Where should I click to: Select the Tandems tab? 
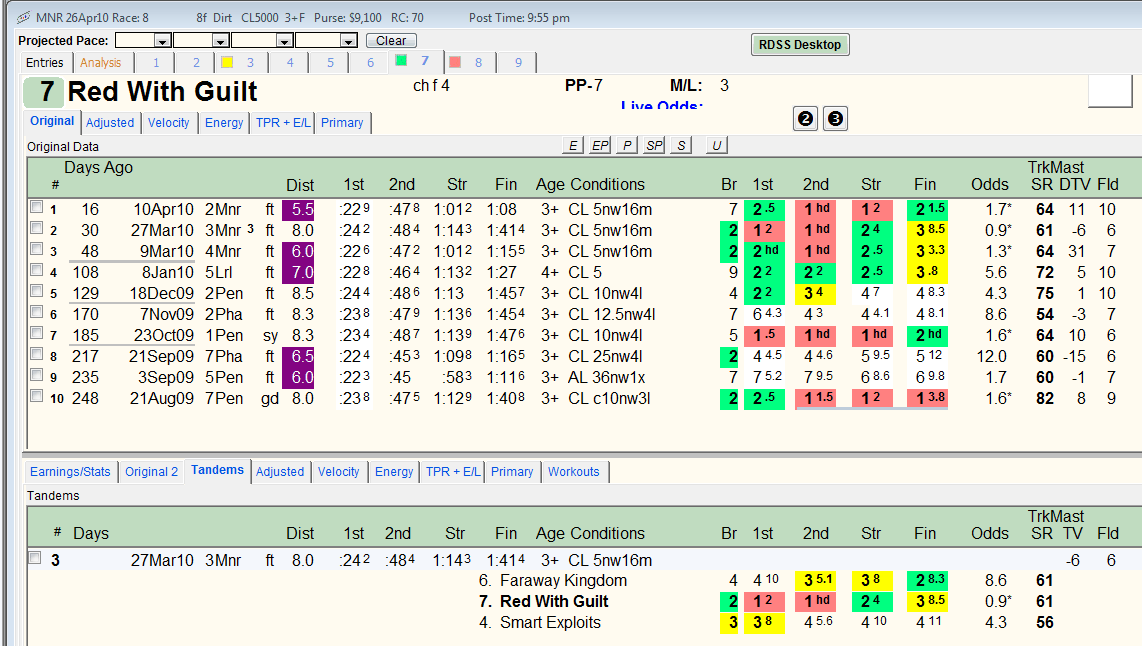click(x=217, y=470)
